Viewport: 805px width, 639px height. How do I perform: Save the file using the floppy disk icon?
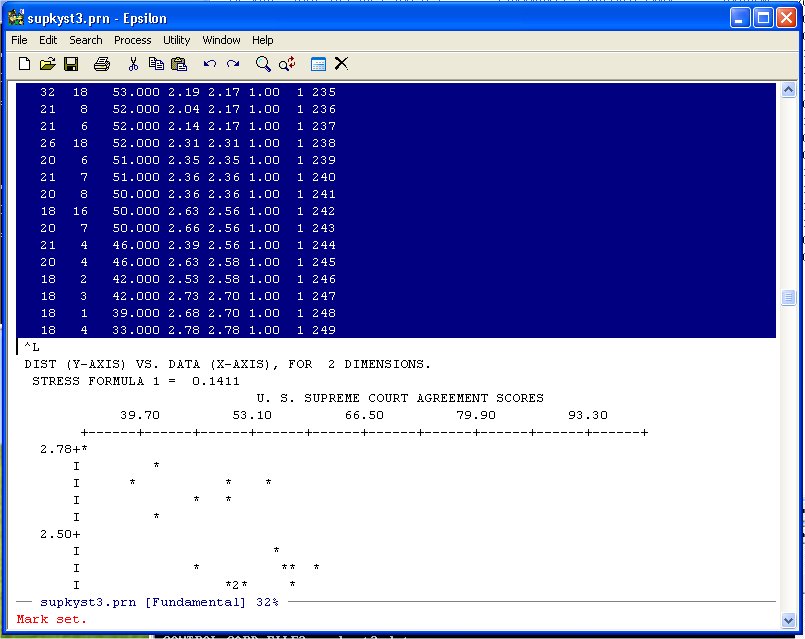click(71, 64)
